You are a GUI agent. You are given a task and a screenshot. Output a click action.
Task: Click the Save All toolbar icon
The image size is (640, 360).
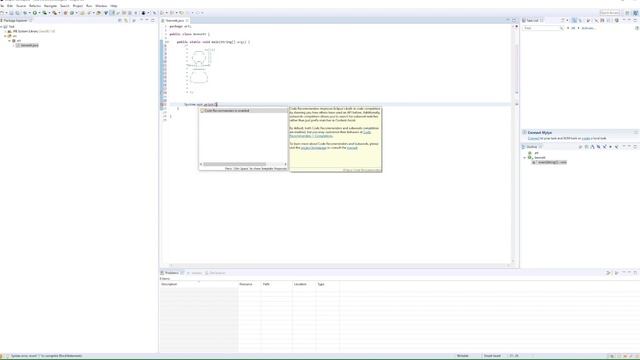(x=18, y=13)
